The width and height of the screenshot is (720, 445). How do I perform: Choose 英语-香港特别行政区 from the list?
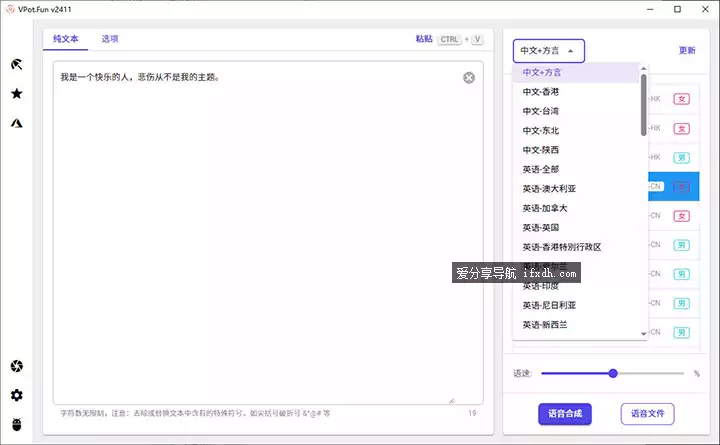pyautogui.click(x=576, y=247)
